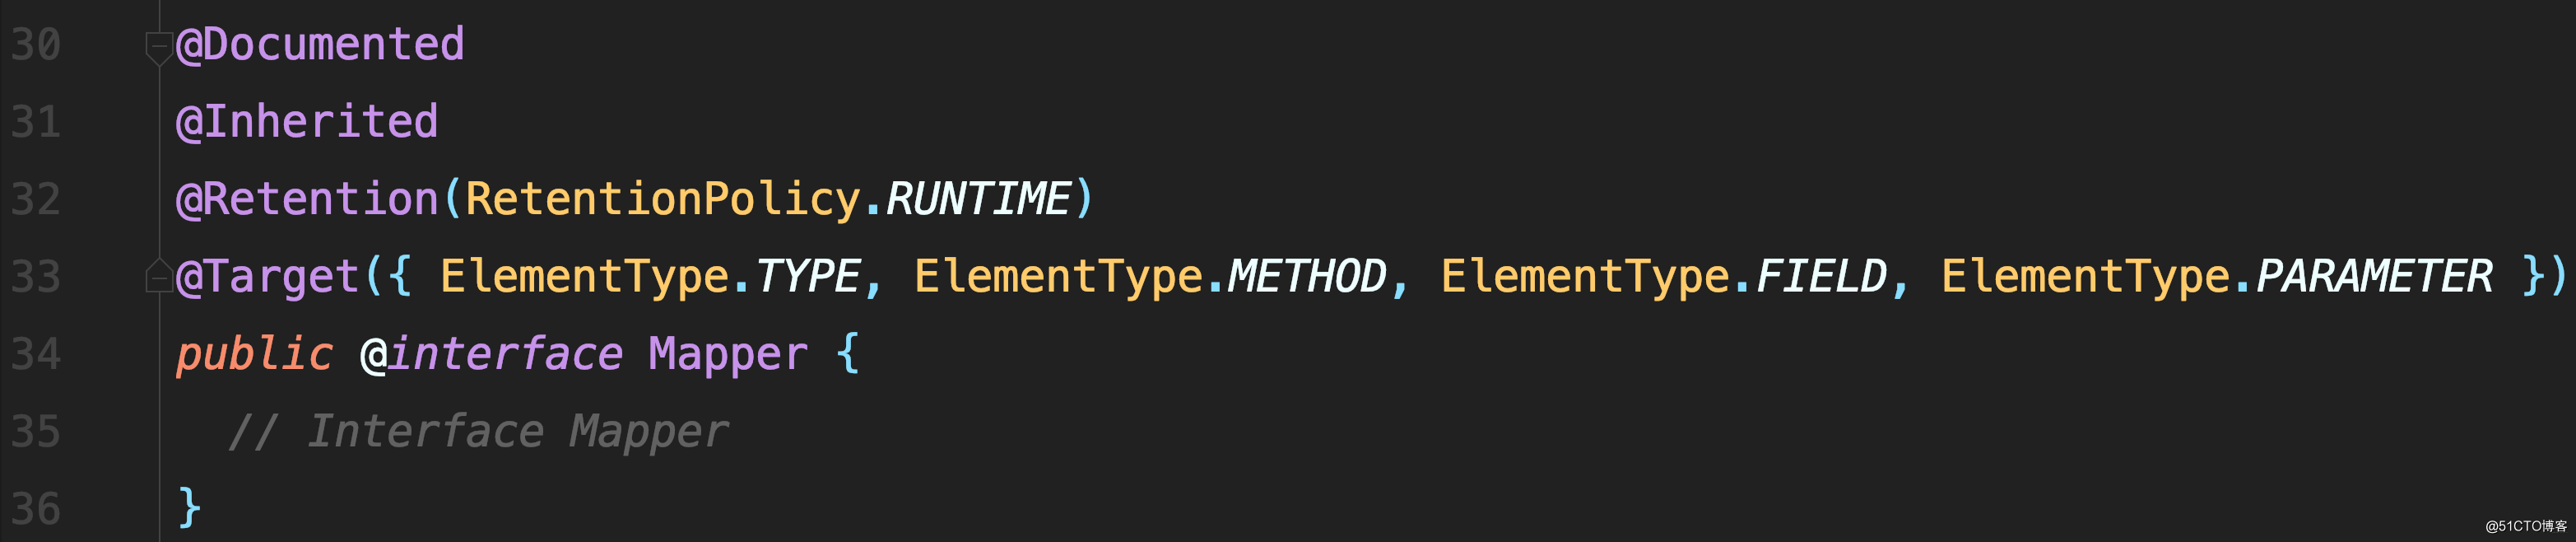
Task: Click line number 30 in gutter
Action: tap(36, 45)
